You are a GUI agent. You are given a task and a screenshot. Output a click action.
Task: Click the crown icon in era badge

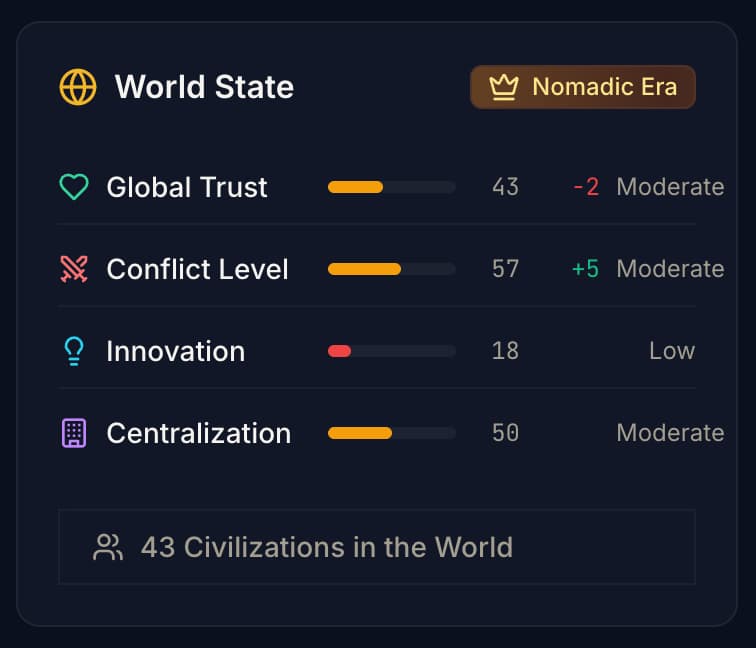pos(502,87)
